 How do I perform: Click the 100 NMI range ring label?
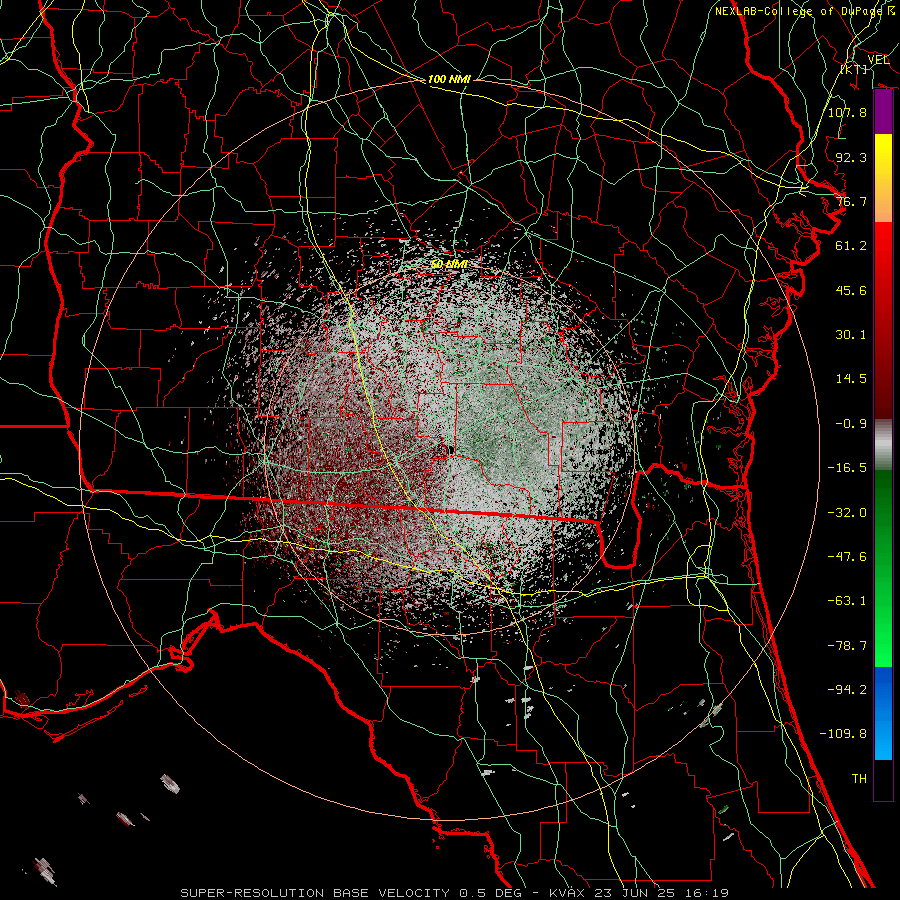pyautogui.click(x=449, y=79)
